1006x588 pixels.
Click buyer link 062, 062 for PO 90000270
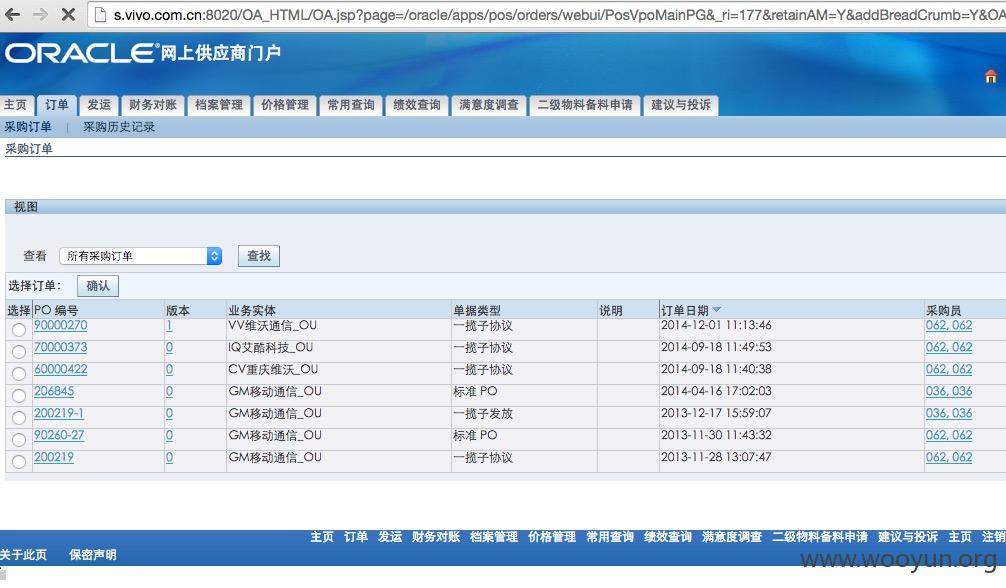[x=949, y=325]
